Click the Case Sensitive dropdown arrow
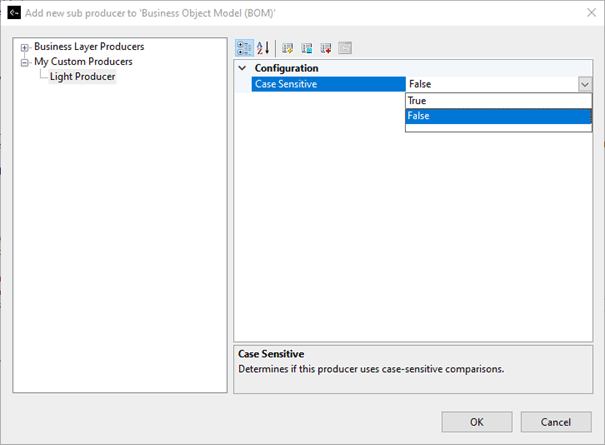605x445 pixels. pos(584,85)
